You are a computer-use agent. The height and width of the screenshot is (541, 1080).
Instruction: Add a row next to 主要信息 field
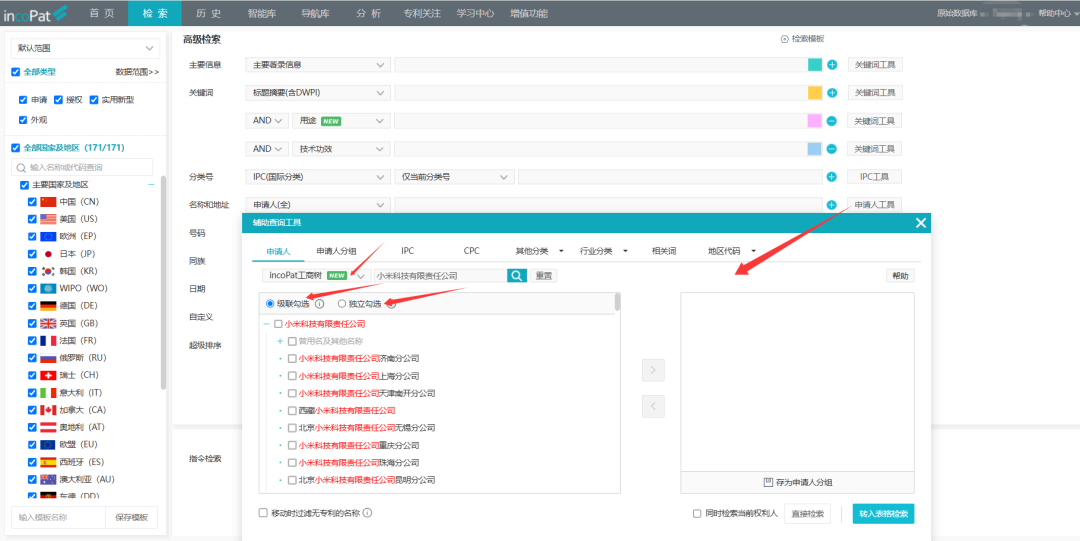coord(831,65)
